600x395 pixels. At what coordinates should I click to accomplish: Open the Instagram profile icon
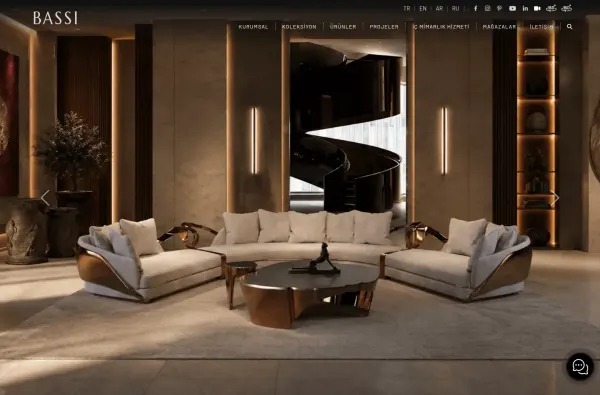pyautogui.click(x=488, y=8)
